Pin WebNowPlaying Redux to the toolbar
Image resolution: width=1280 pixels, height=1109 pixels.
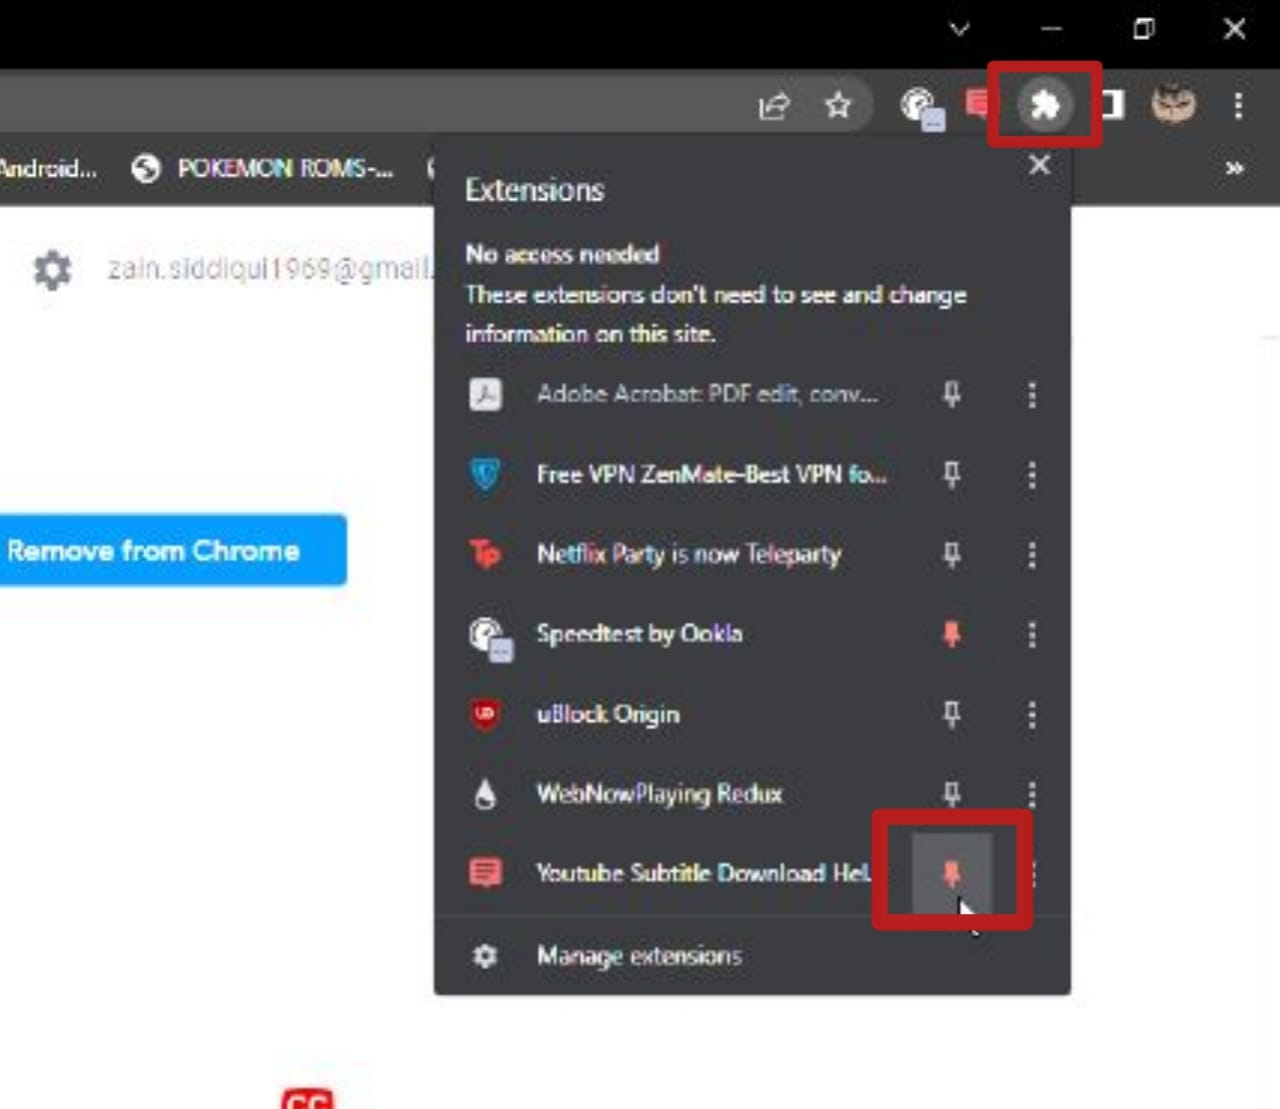[952, 794]
